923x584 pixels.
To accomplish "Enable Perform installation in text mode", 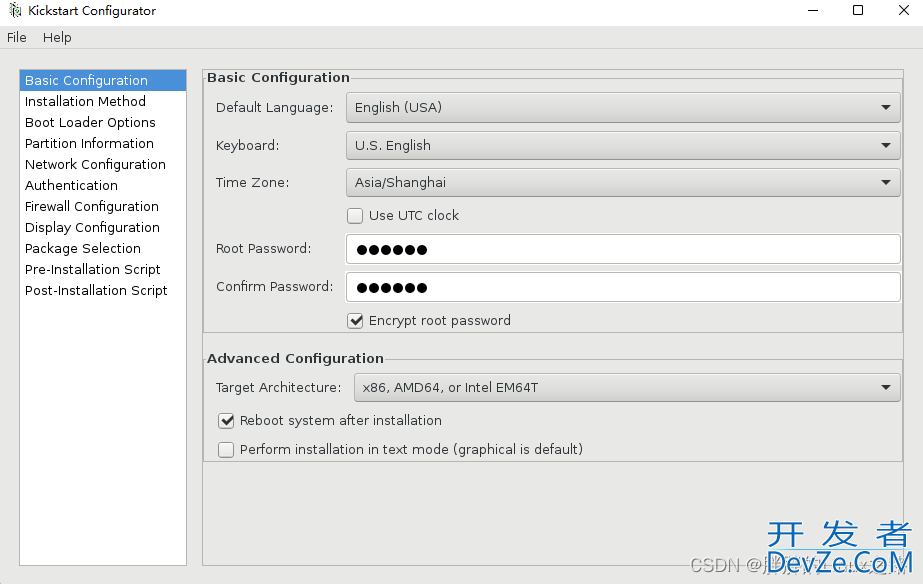I will point(226,450).
